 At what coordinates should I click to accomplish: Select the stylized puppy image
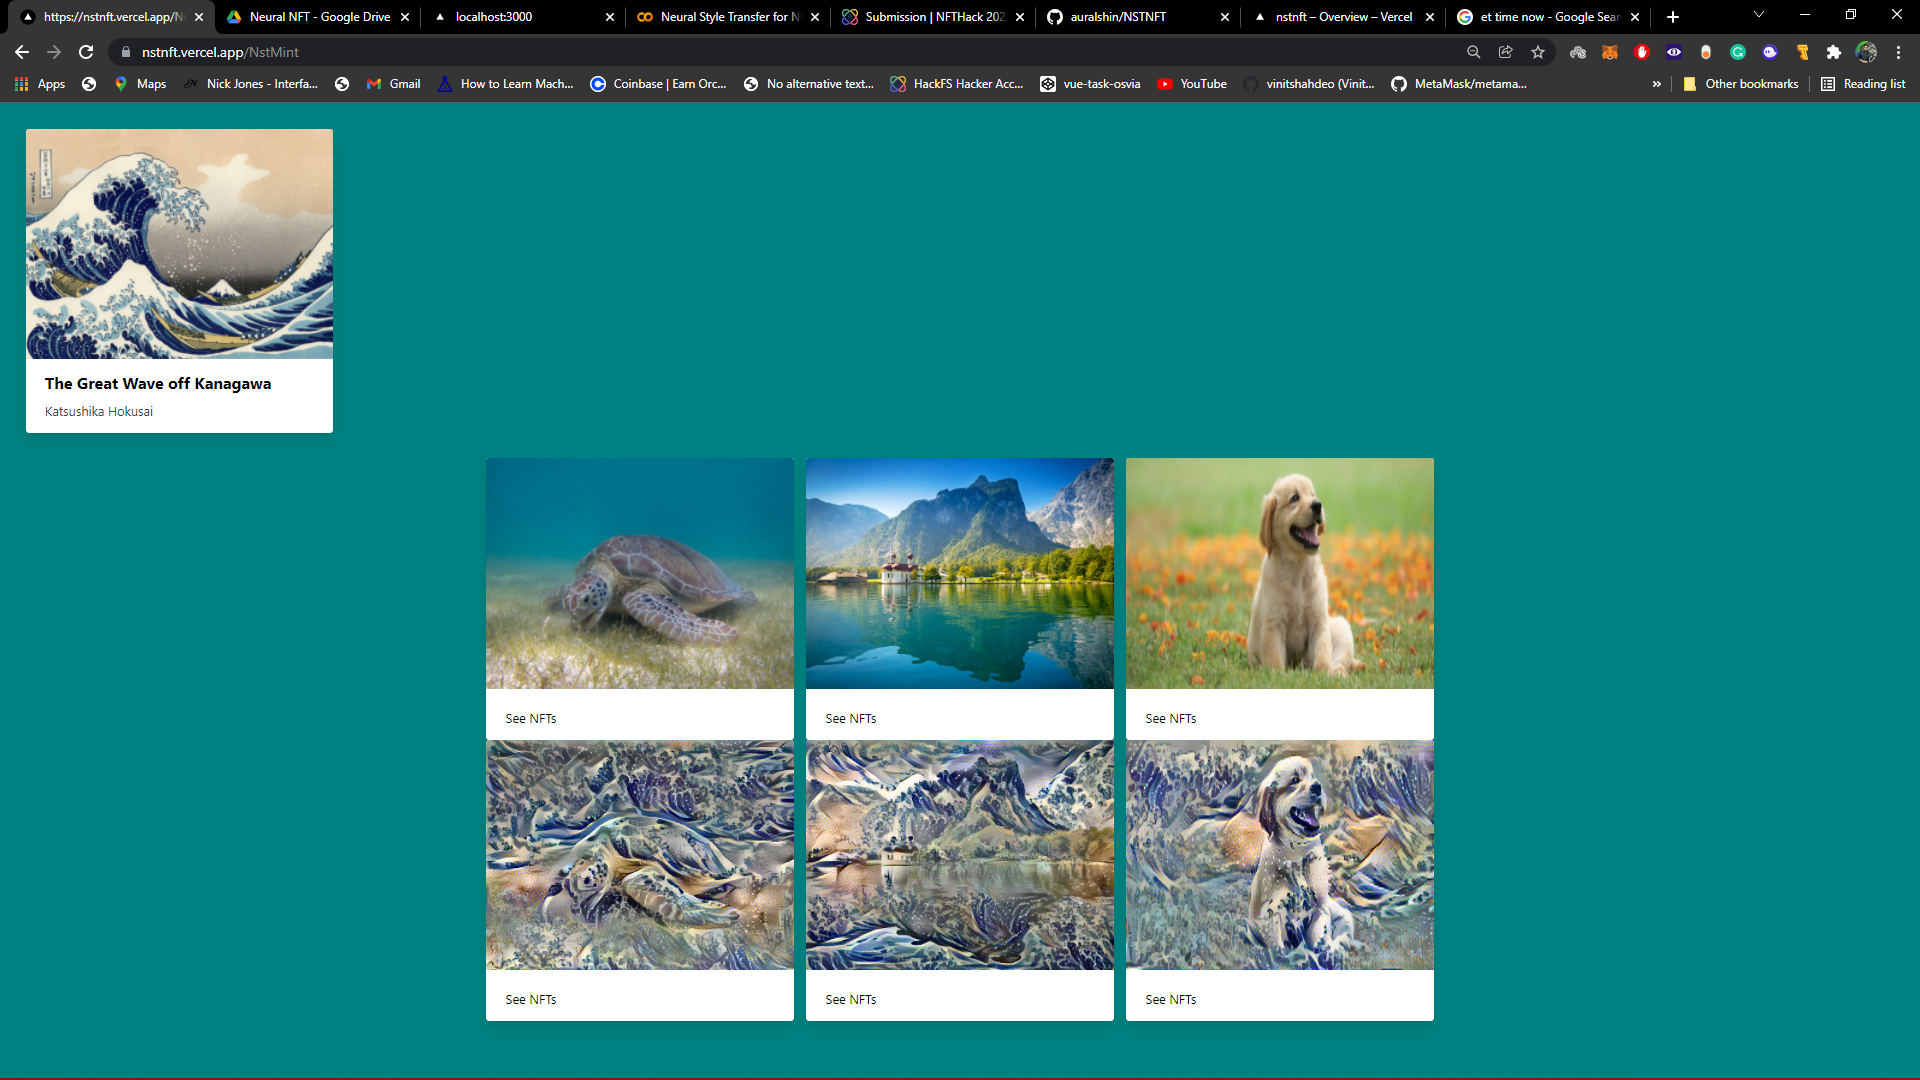click(1280, 855)
